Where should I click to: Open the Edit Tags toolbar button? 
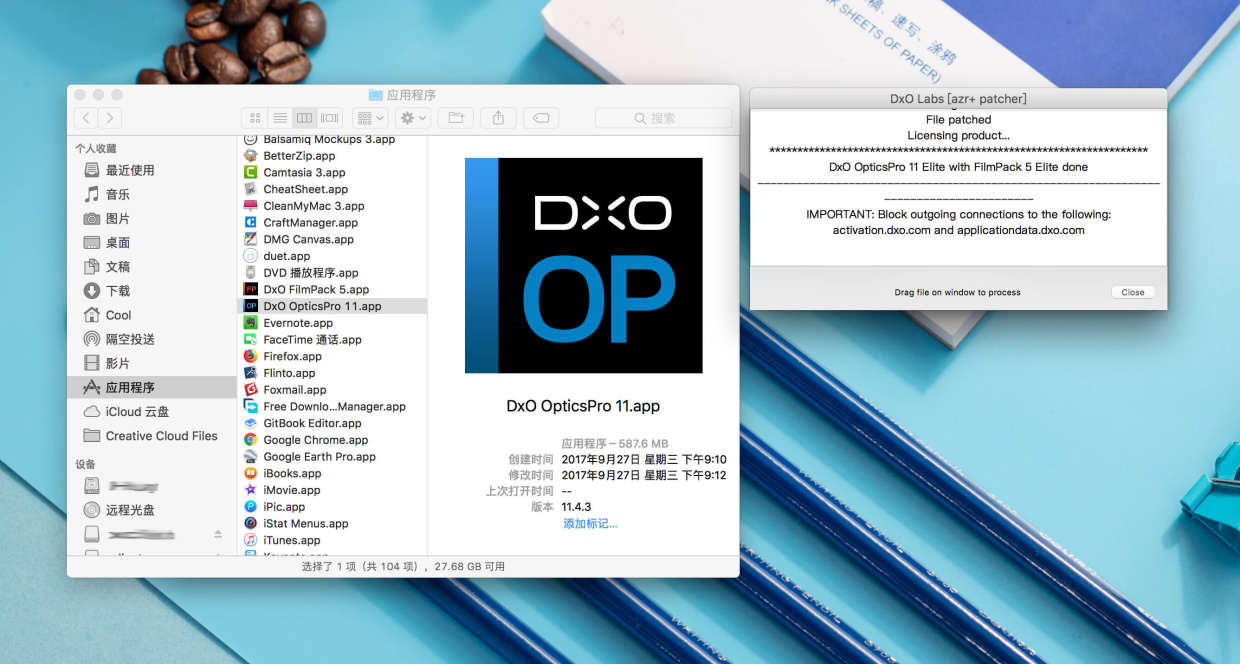pos(541,118)
